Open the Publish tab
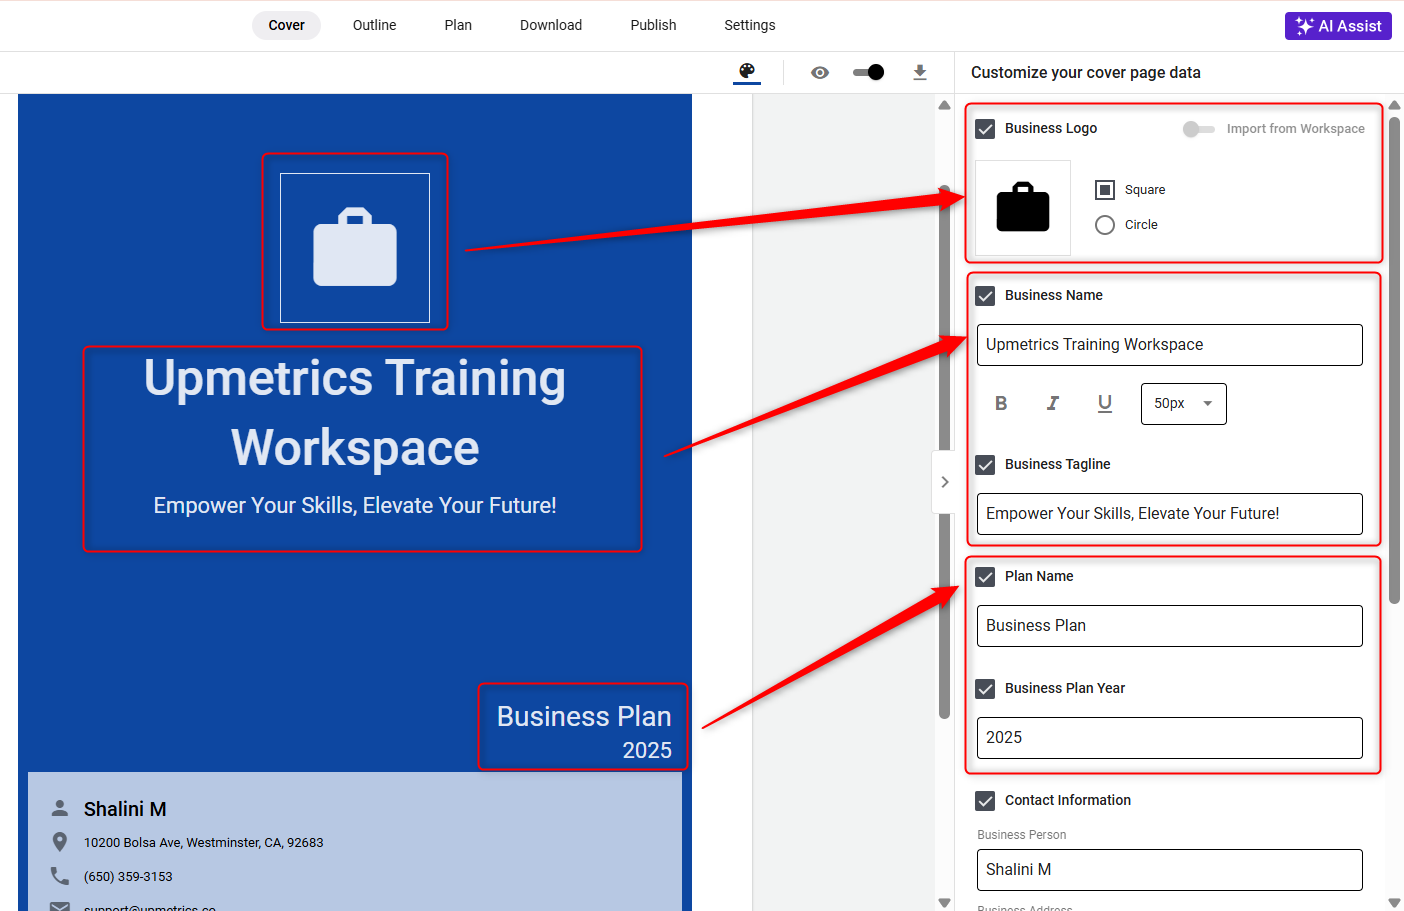This screenshot has width=1404, height=911. [x=653, y=25]
